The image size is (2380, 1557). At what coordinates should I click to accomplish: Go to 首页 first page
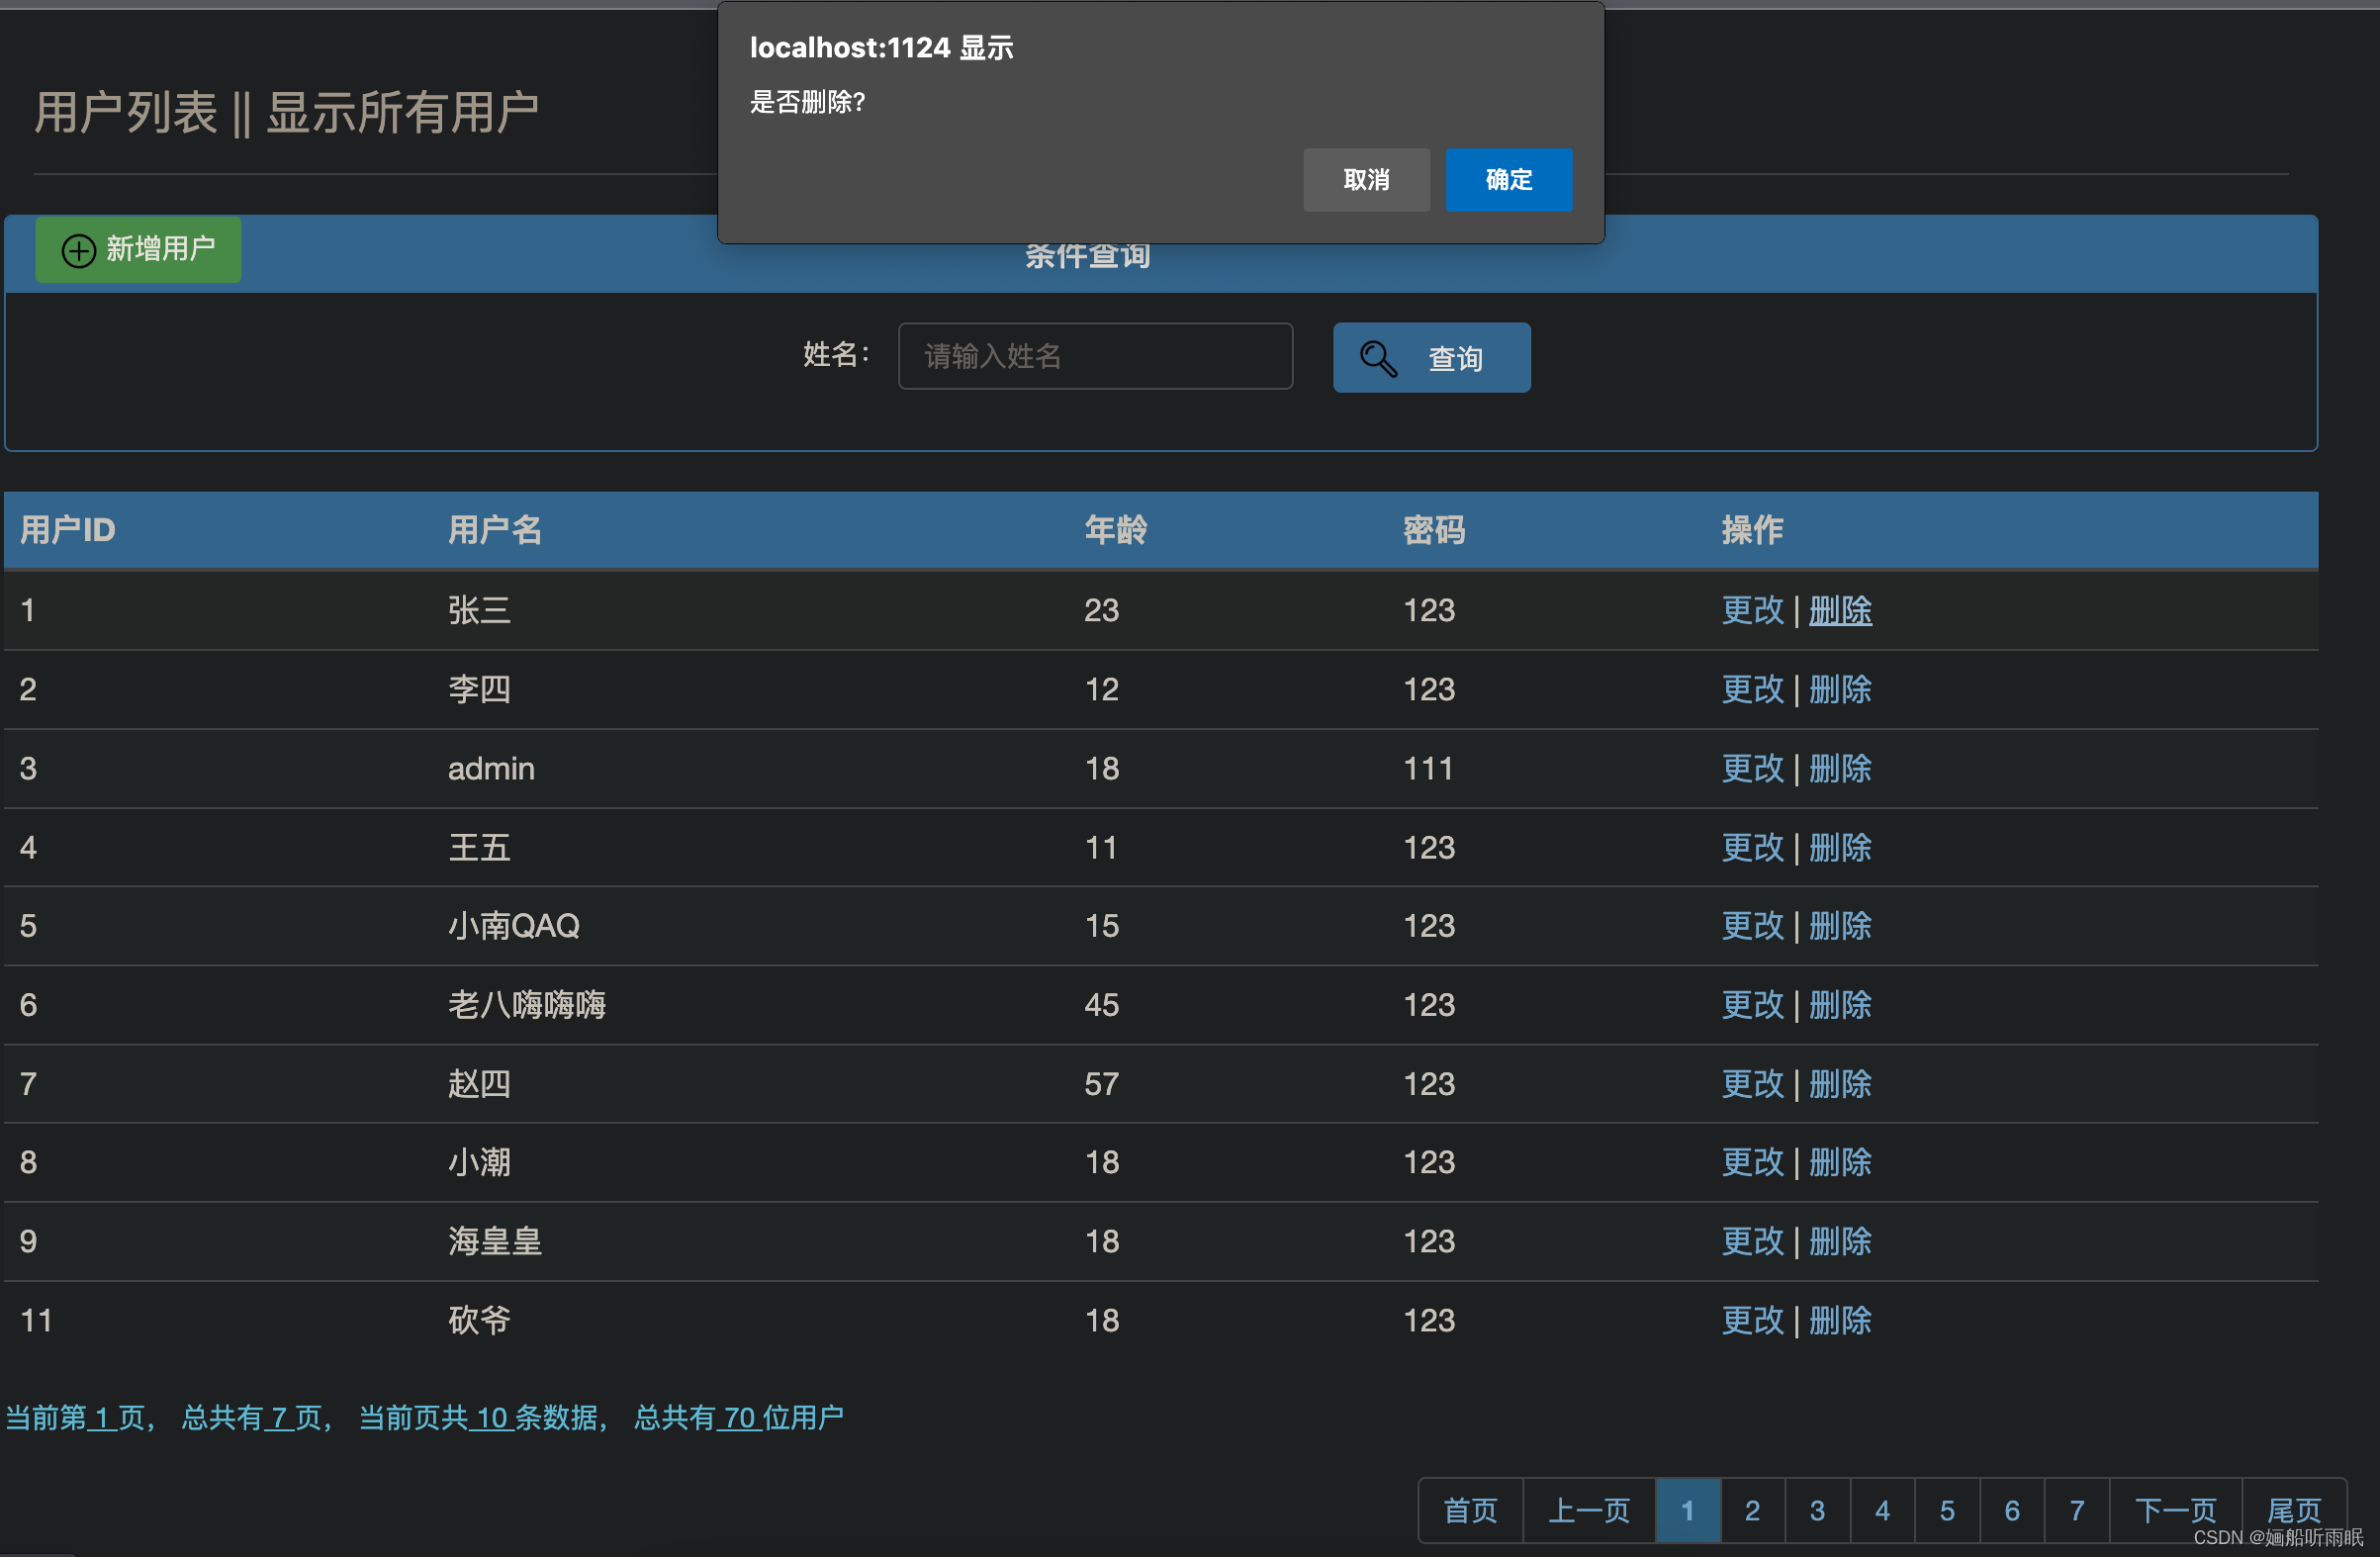(x=1470, y=1510)
